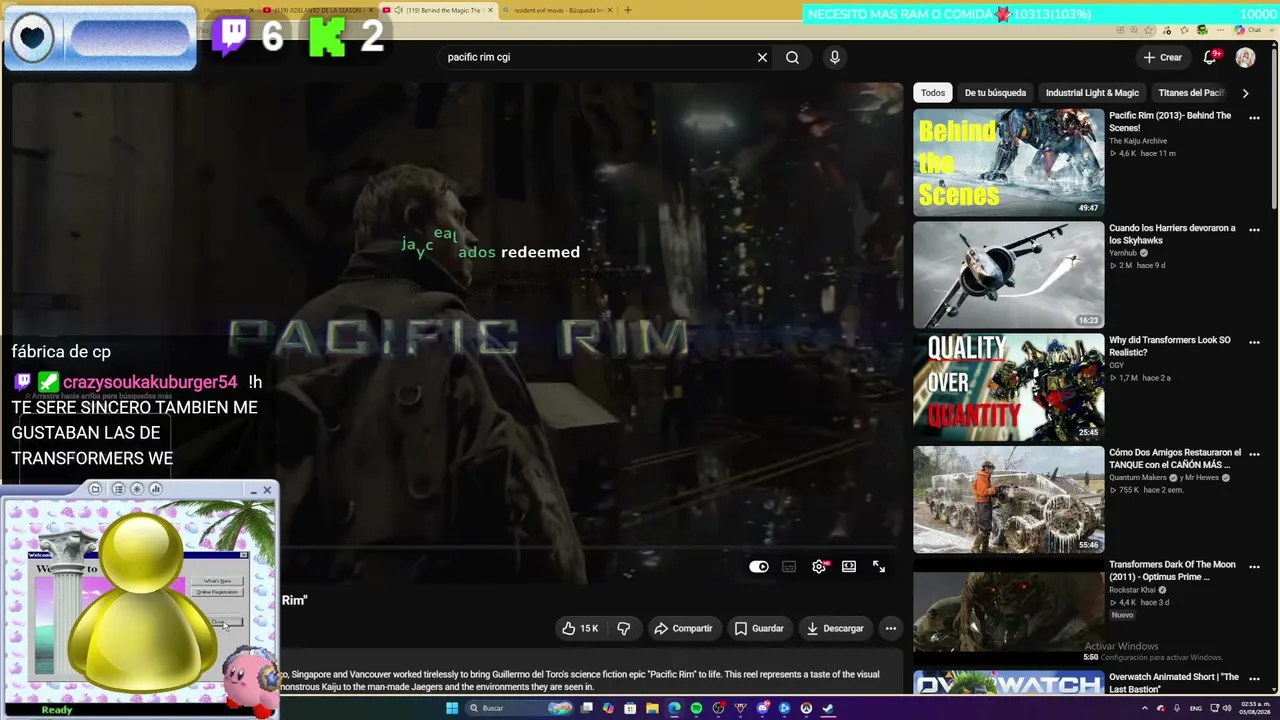The image size is (1280, 720).
Task: Open File Explorer from the taskbar
Action: [x=652, y=708]
